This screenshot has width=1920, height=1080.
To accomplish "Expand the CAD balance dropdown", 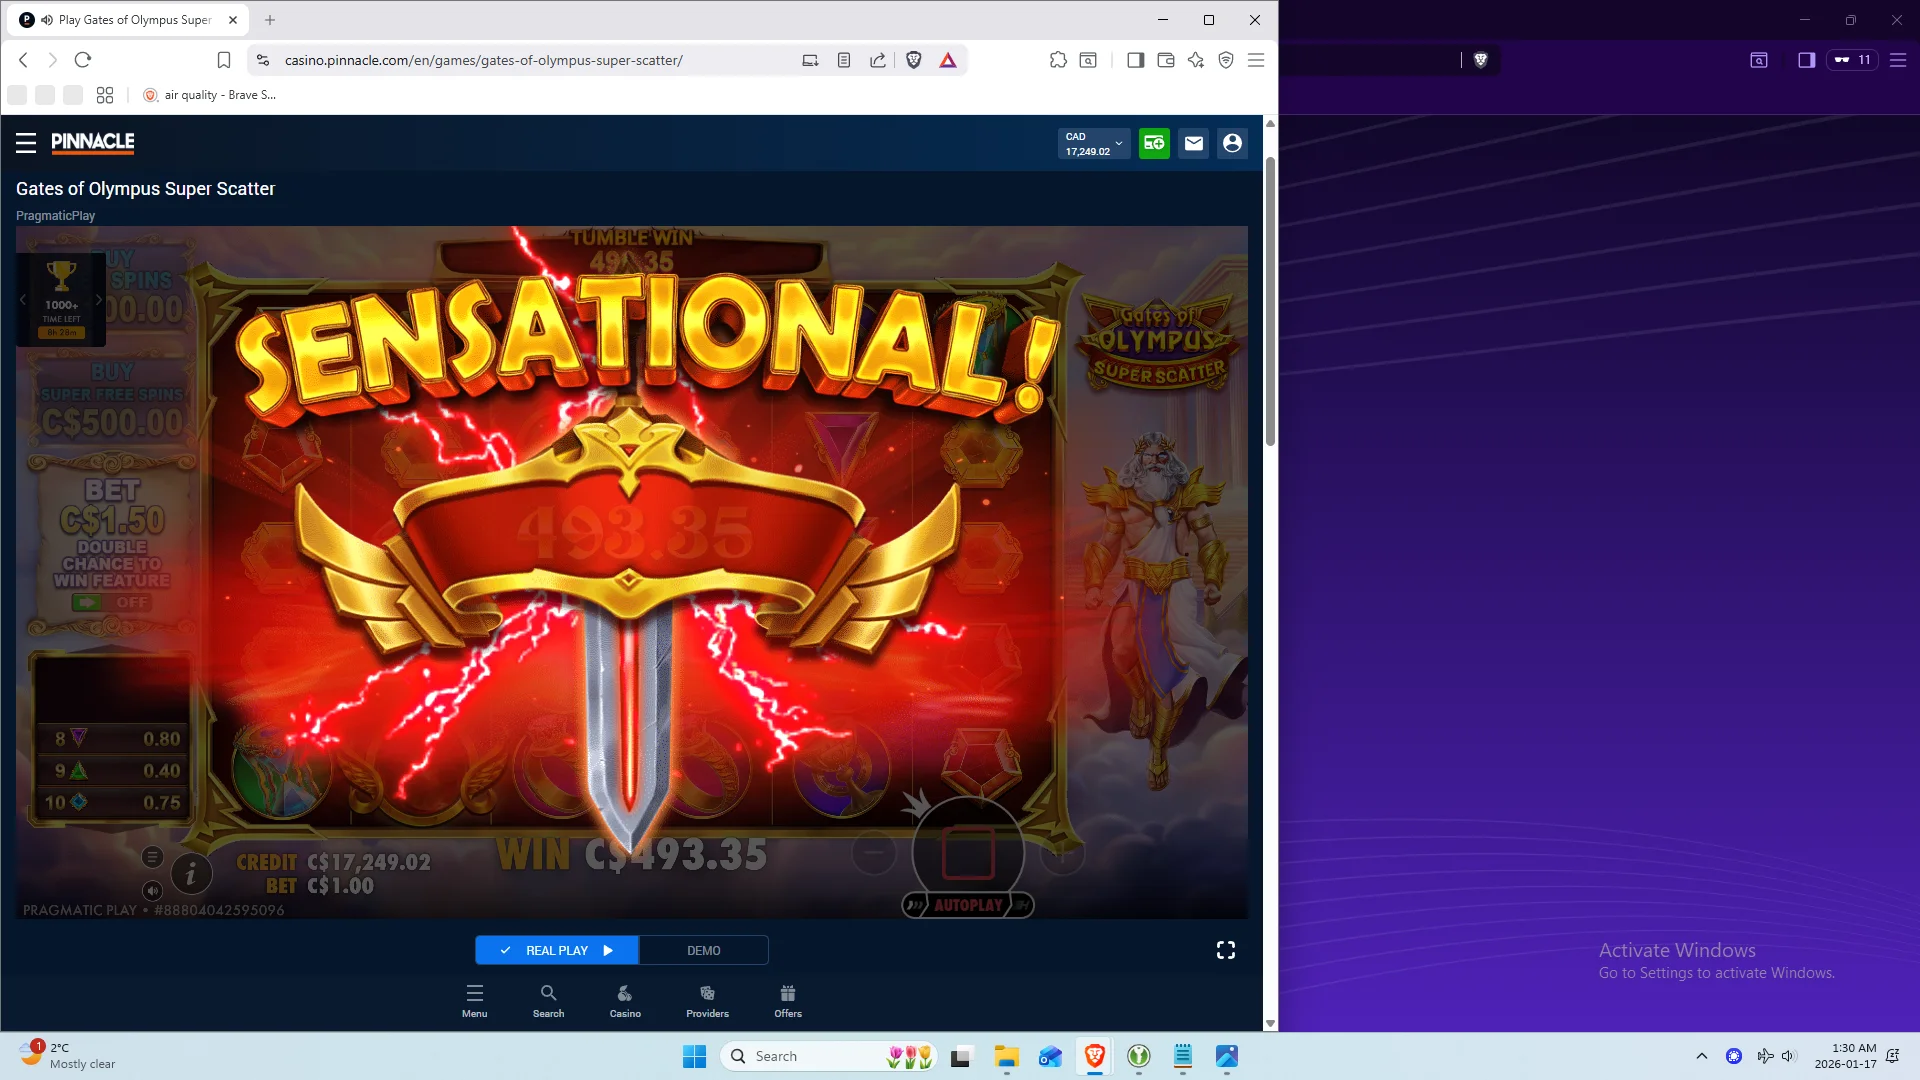I will click(1094, 144).
